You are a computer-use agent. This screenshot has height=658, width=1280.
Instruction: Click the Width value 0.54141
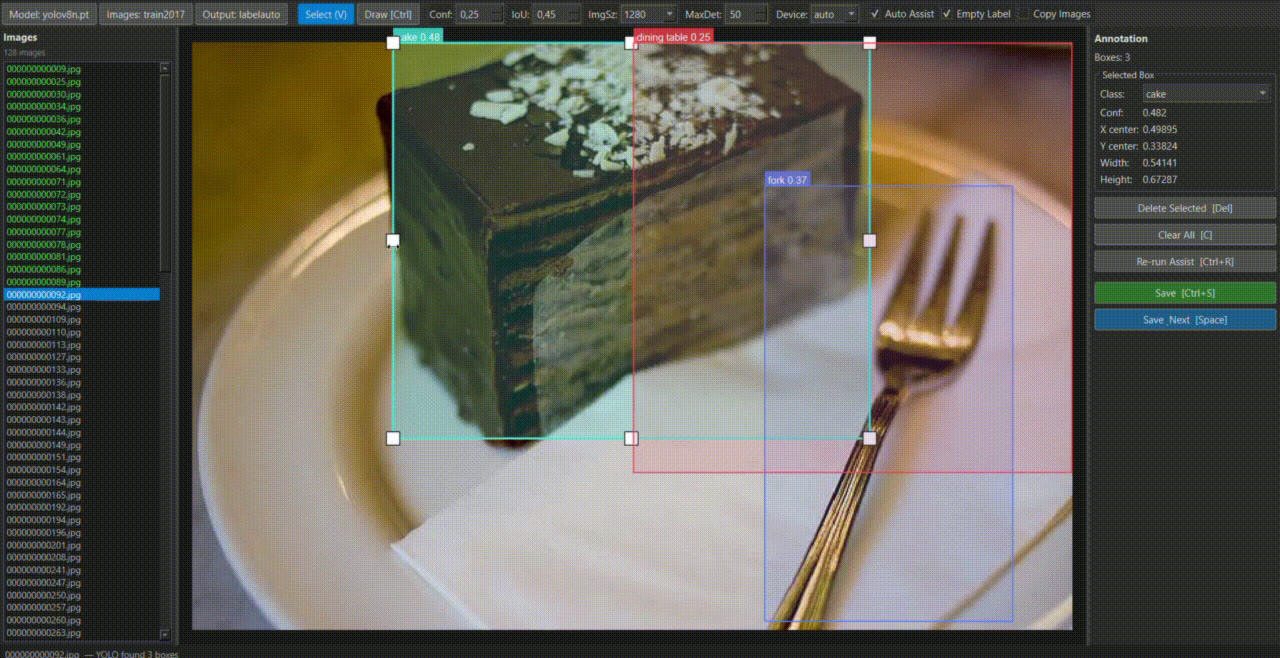pos(1162,163)
